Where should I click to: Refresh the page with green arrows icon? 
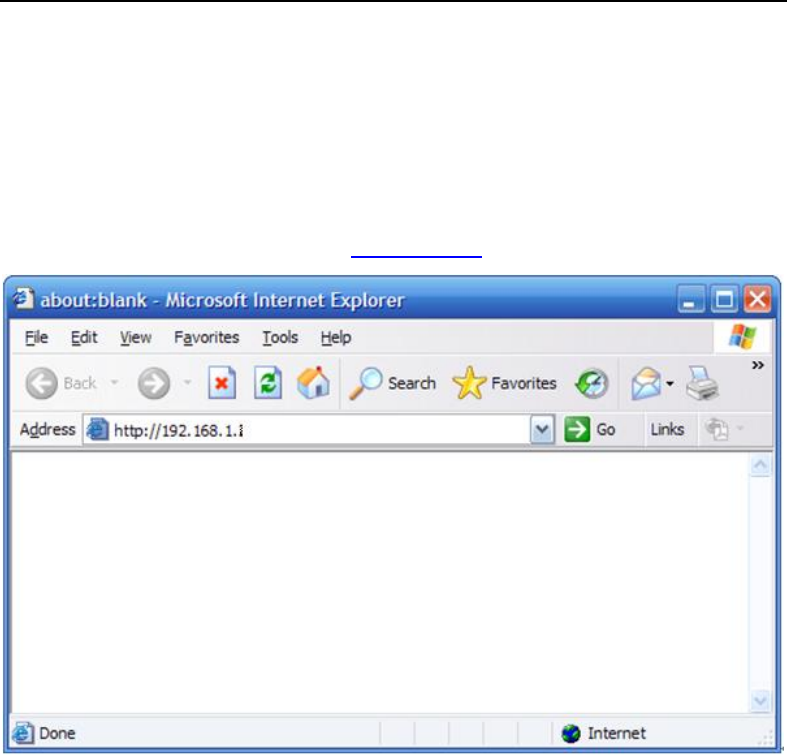click(268, 384)
